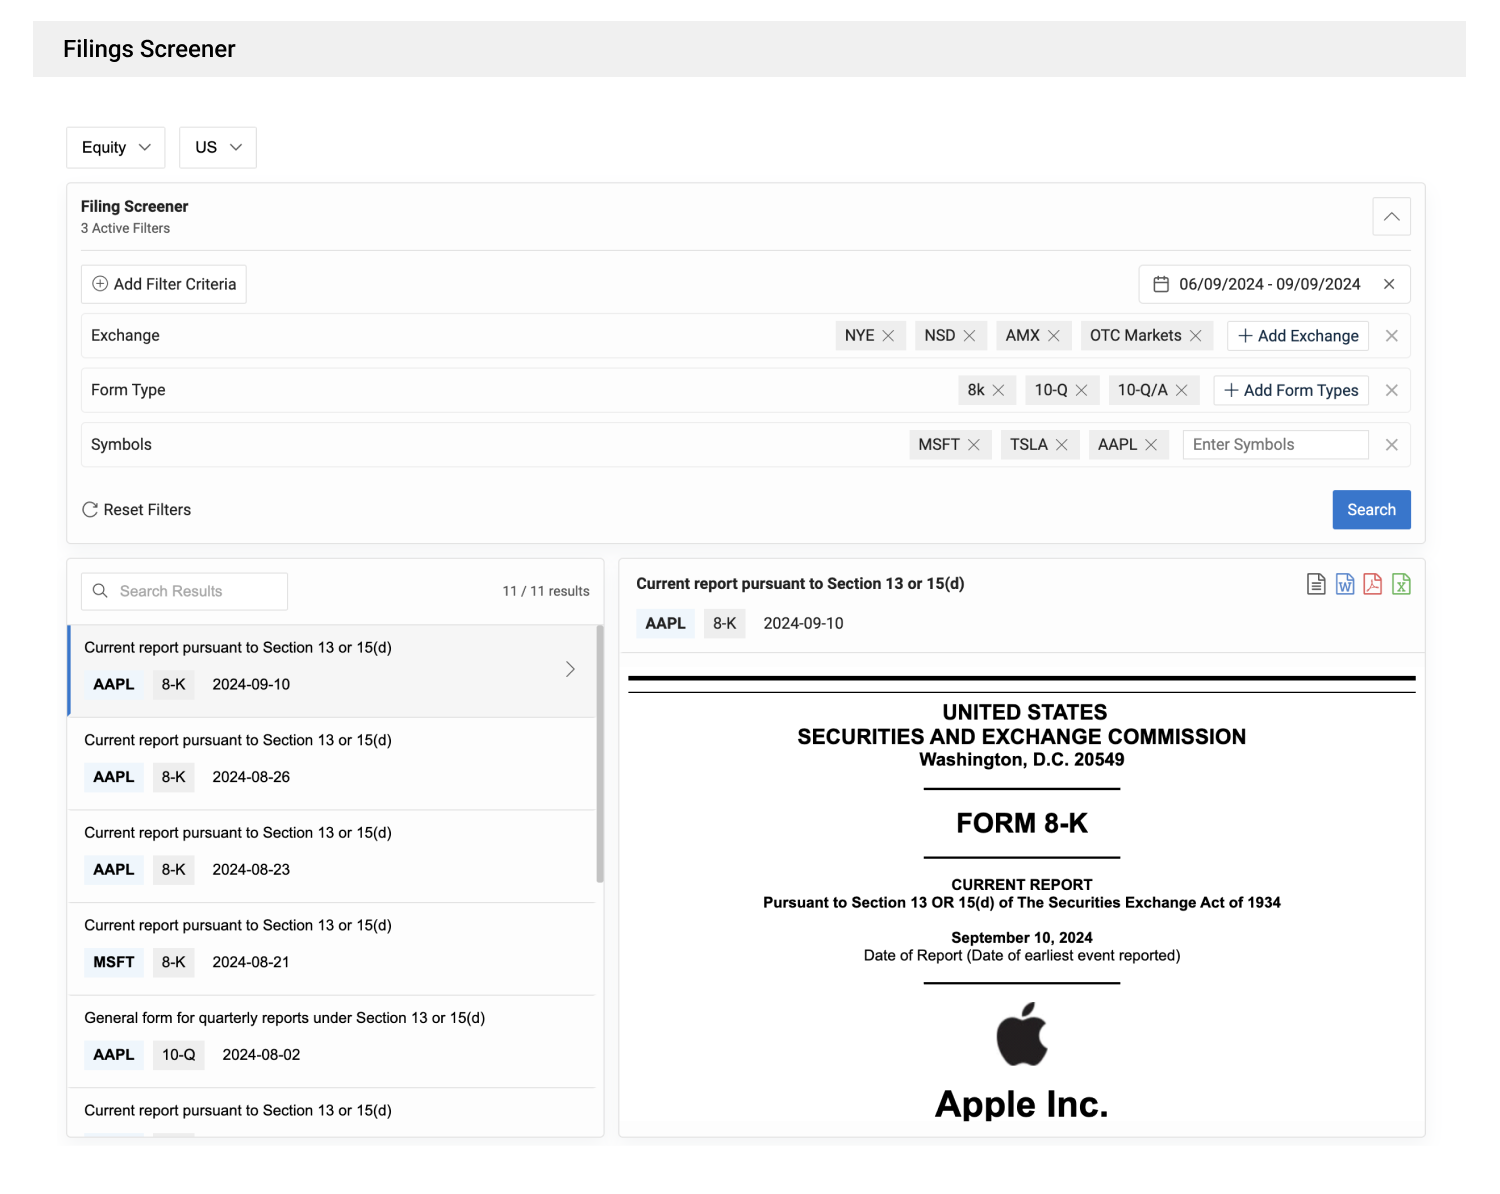The height and width of the screenshot is (1194, 1500).
Task: Click the Add Filter Criteria plus icon
Action: click(101, 284)
